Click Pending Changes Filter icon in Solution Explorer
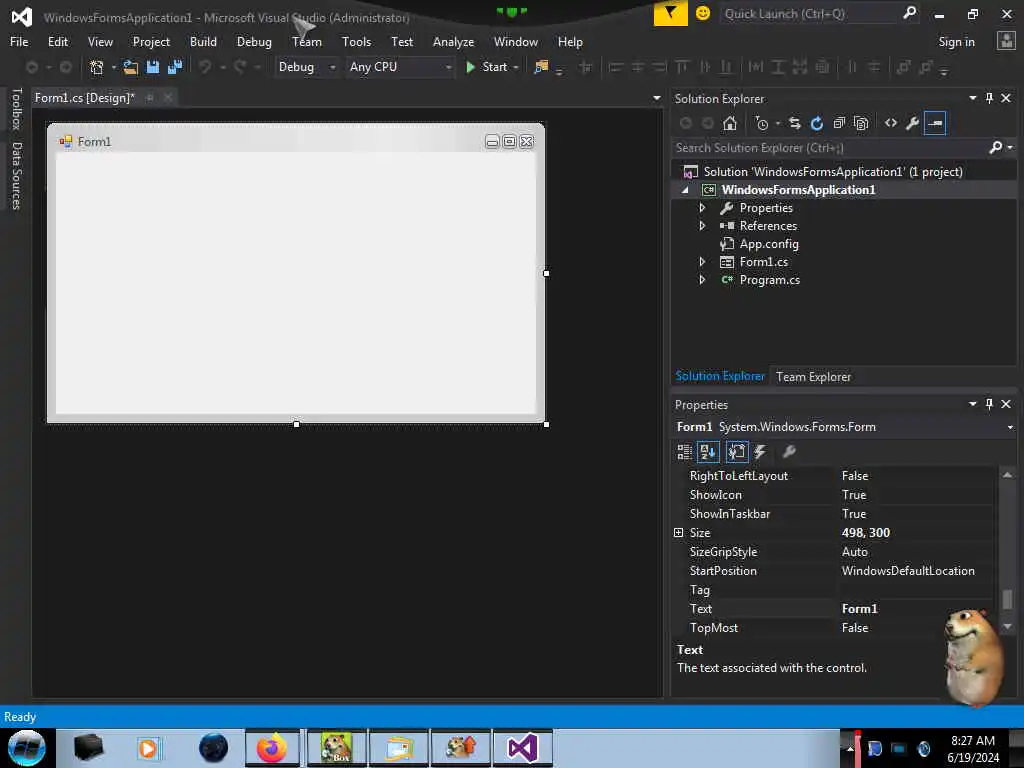The width and height of the screenshot is (1024, 768). pyautogui.click(x=762, y=123)
